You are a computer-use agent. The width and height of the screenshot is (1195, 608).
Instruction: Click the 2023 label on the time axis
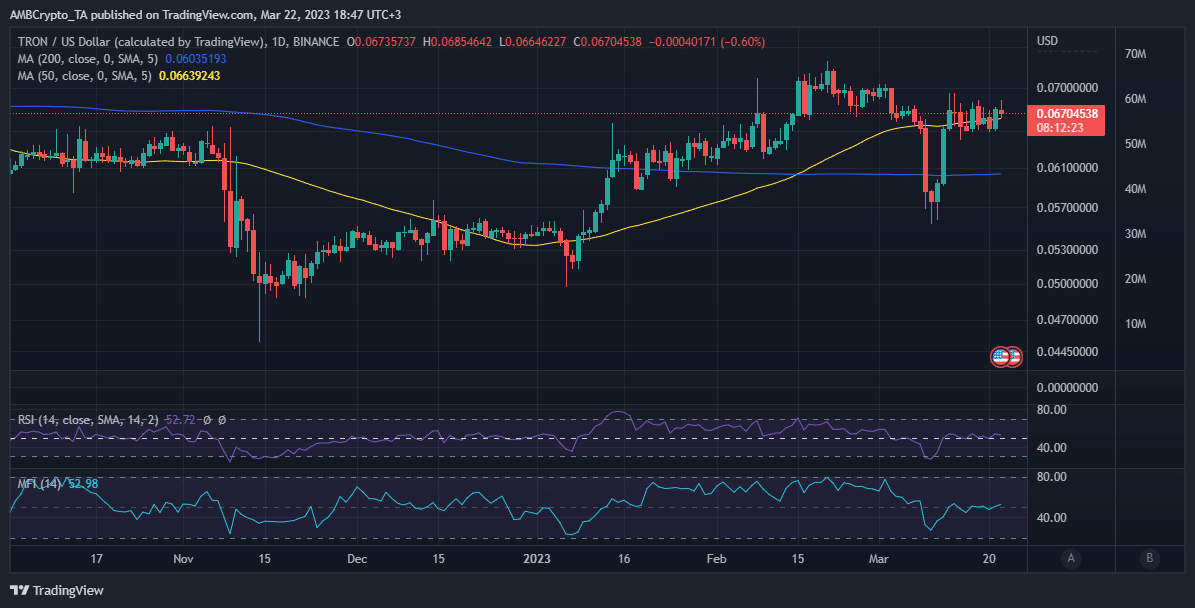(x=538, y=560)
